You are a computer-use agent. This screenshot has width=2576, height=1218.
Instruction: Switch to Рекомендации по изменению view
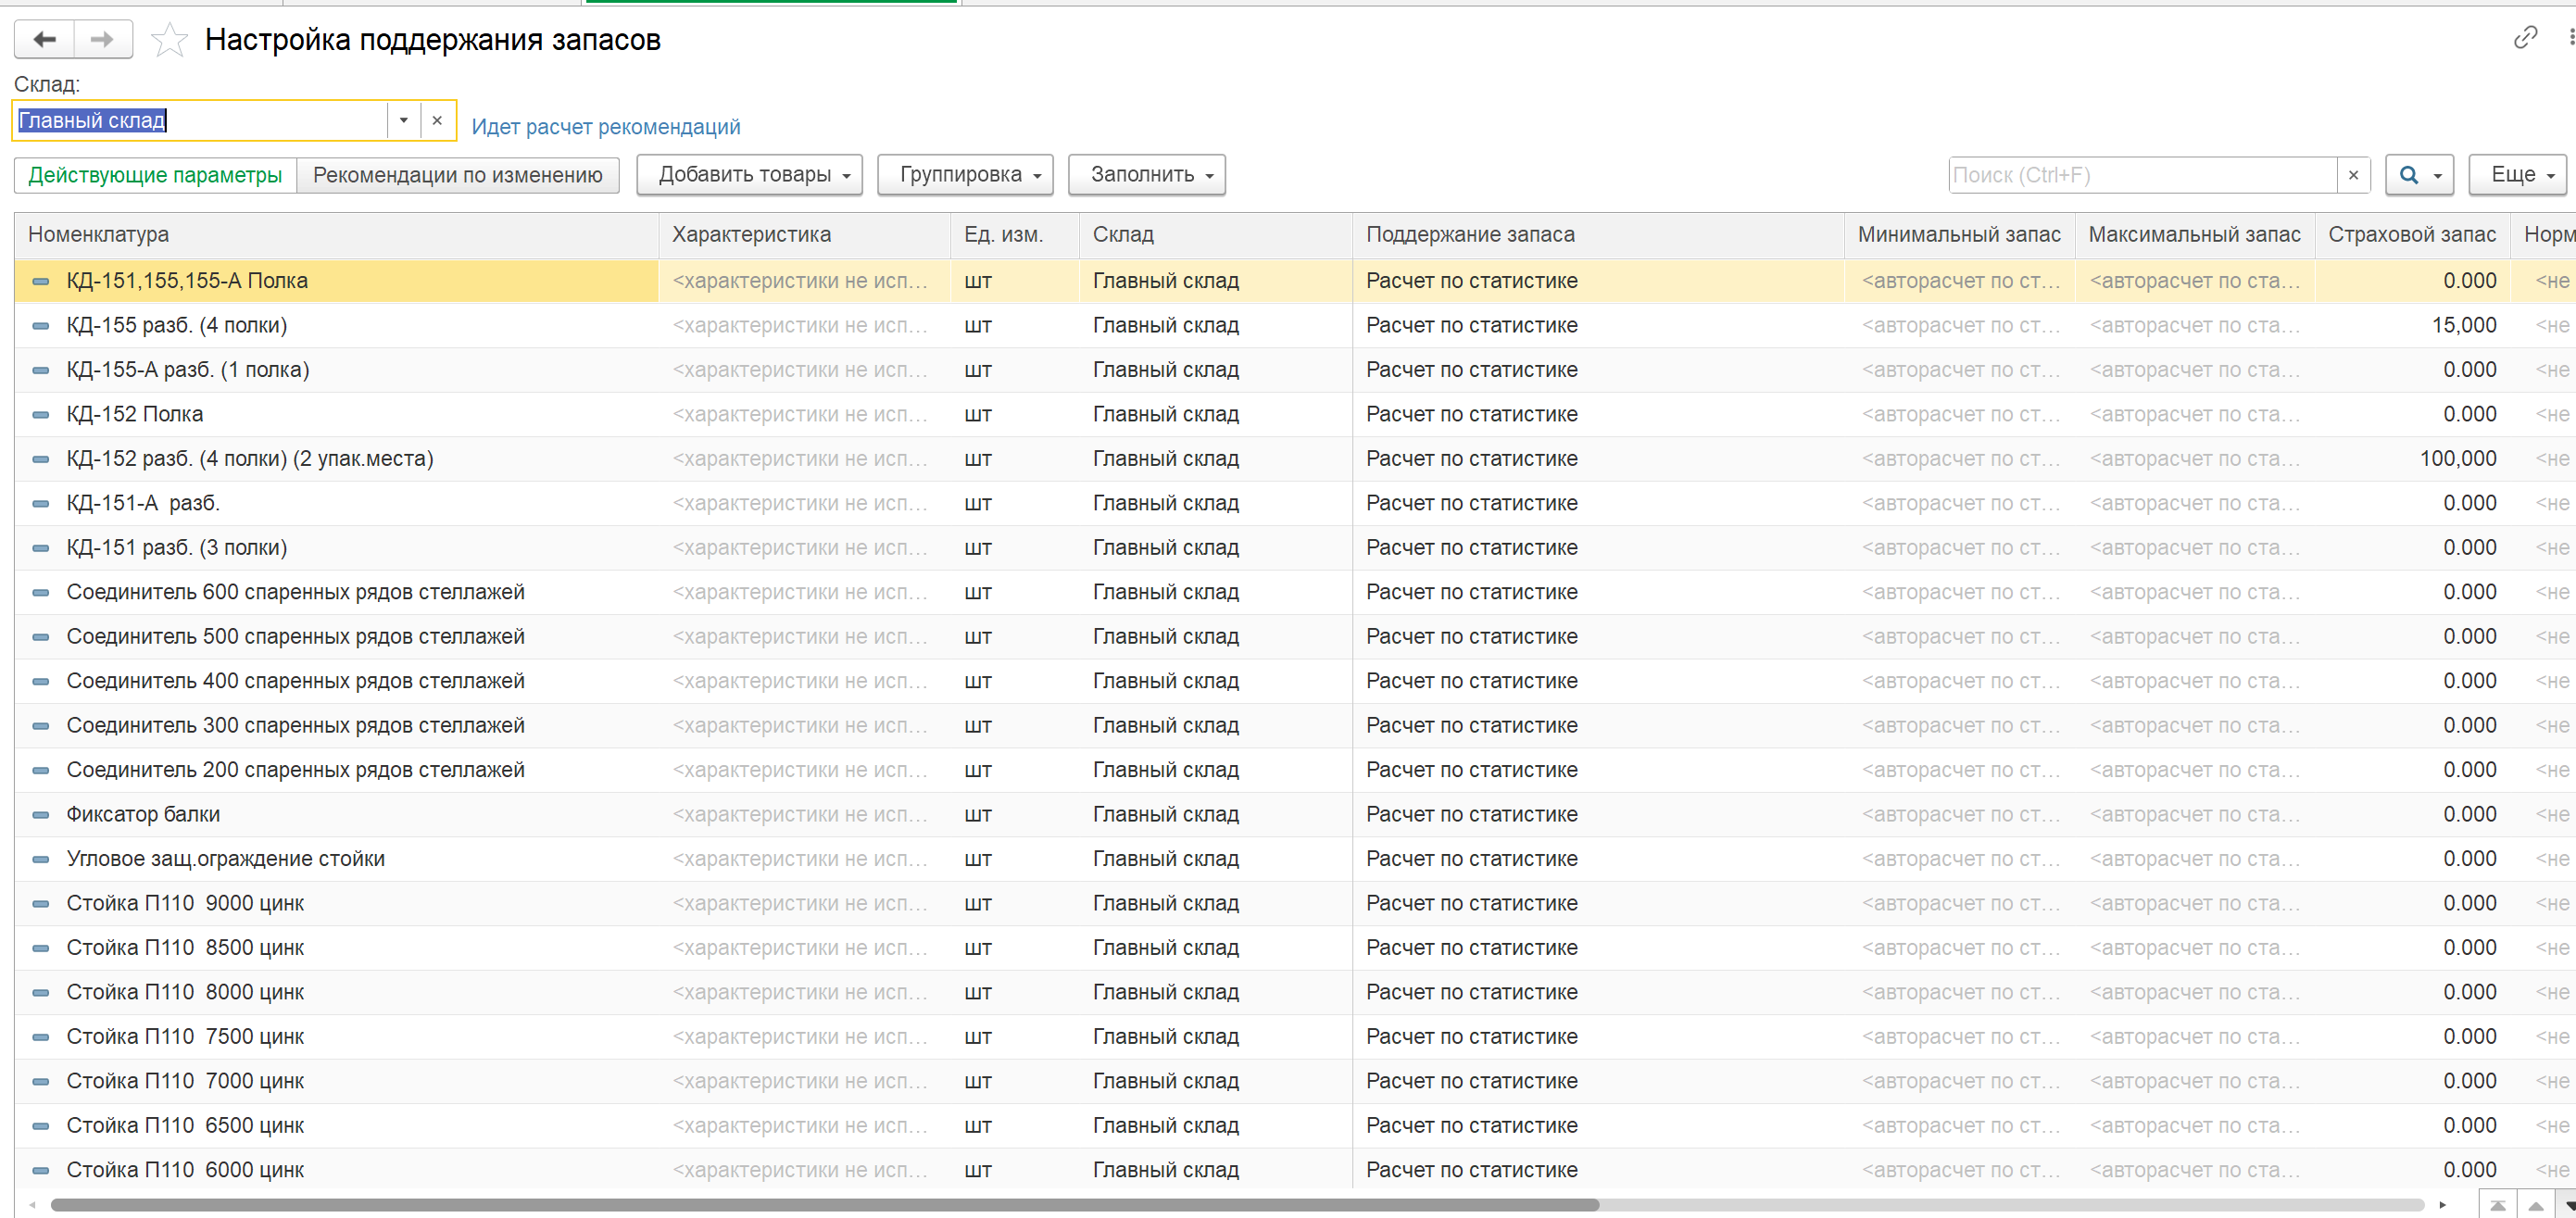457,175
